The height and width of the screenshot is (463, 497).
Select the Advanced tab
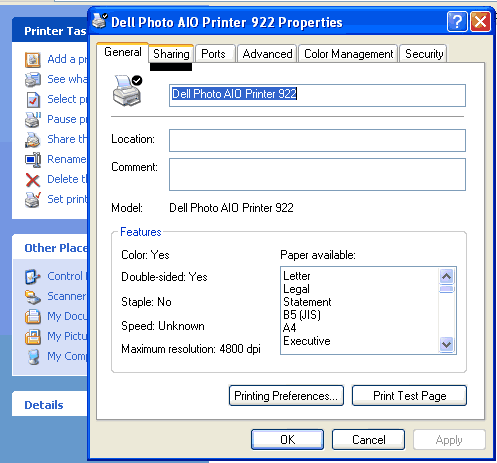click(x=267, y=54)
